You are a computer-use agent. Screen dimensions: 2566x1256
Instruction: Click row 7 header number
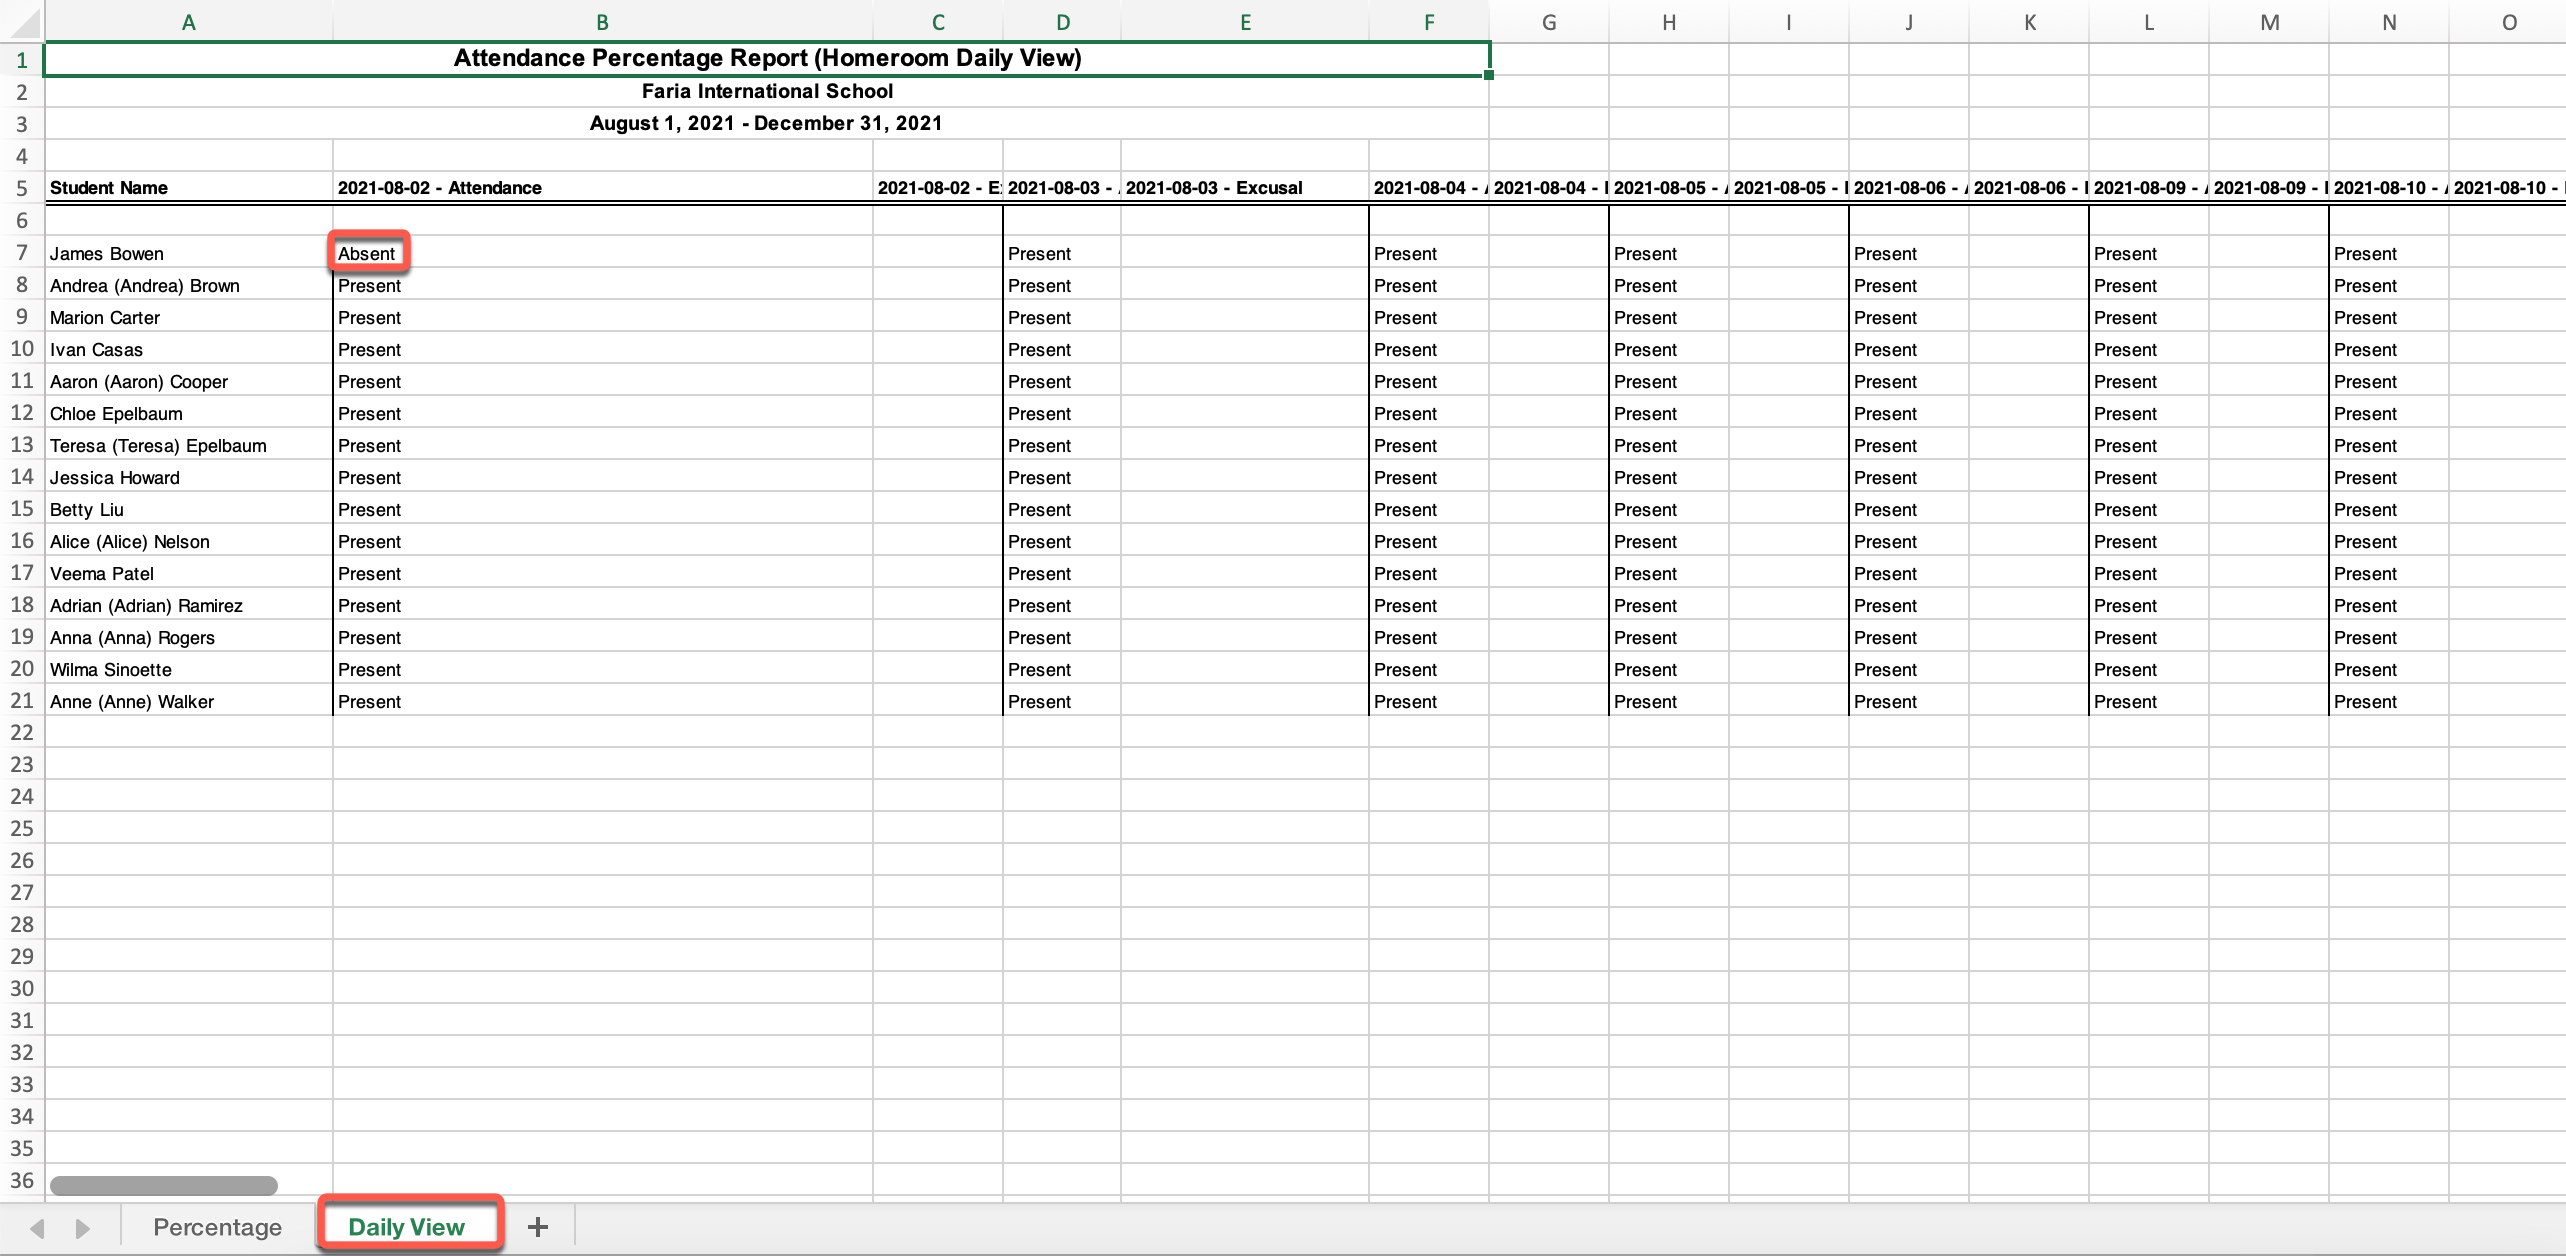pyautogui.click(x=21, y=253)
